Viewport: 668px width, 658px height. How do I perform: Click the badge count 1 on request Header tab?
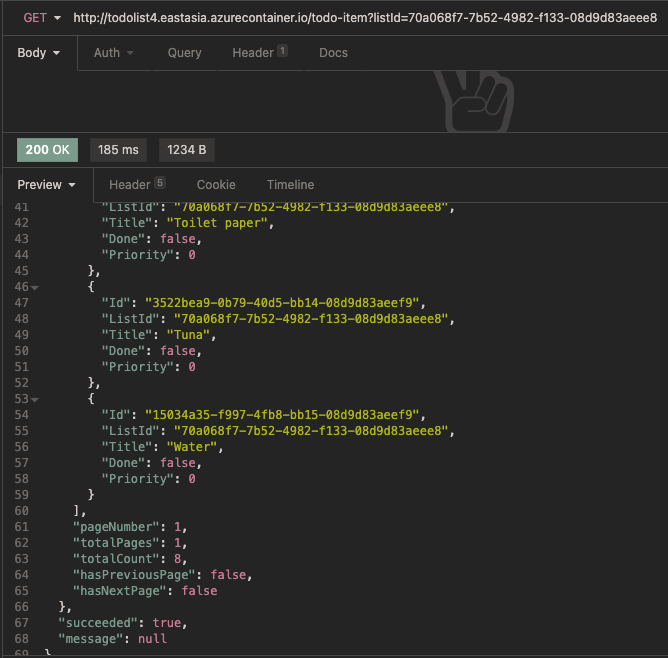[x=282, y=51]
